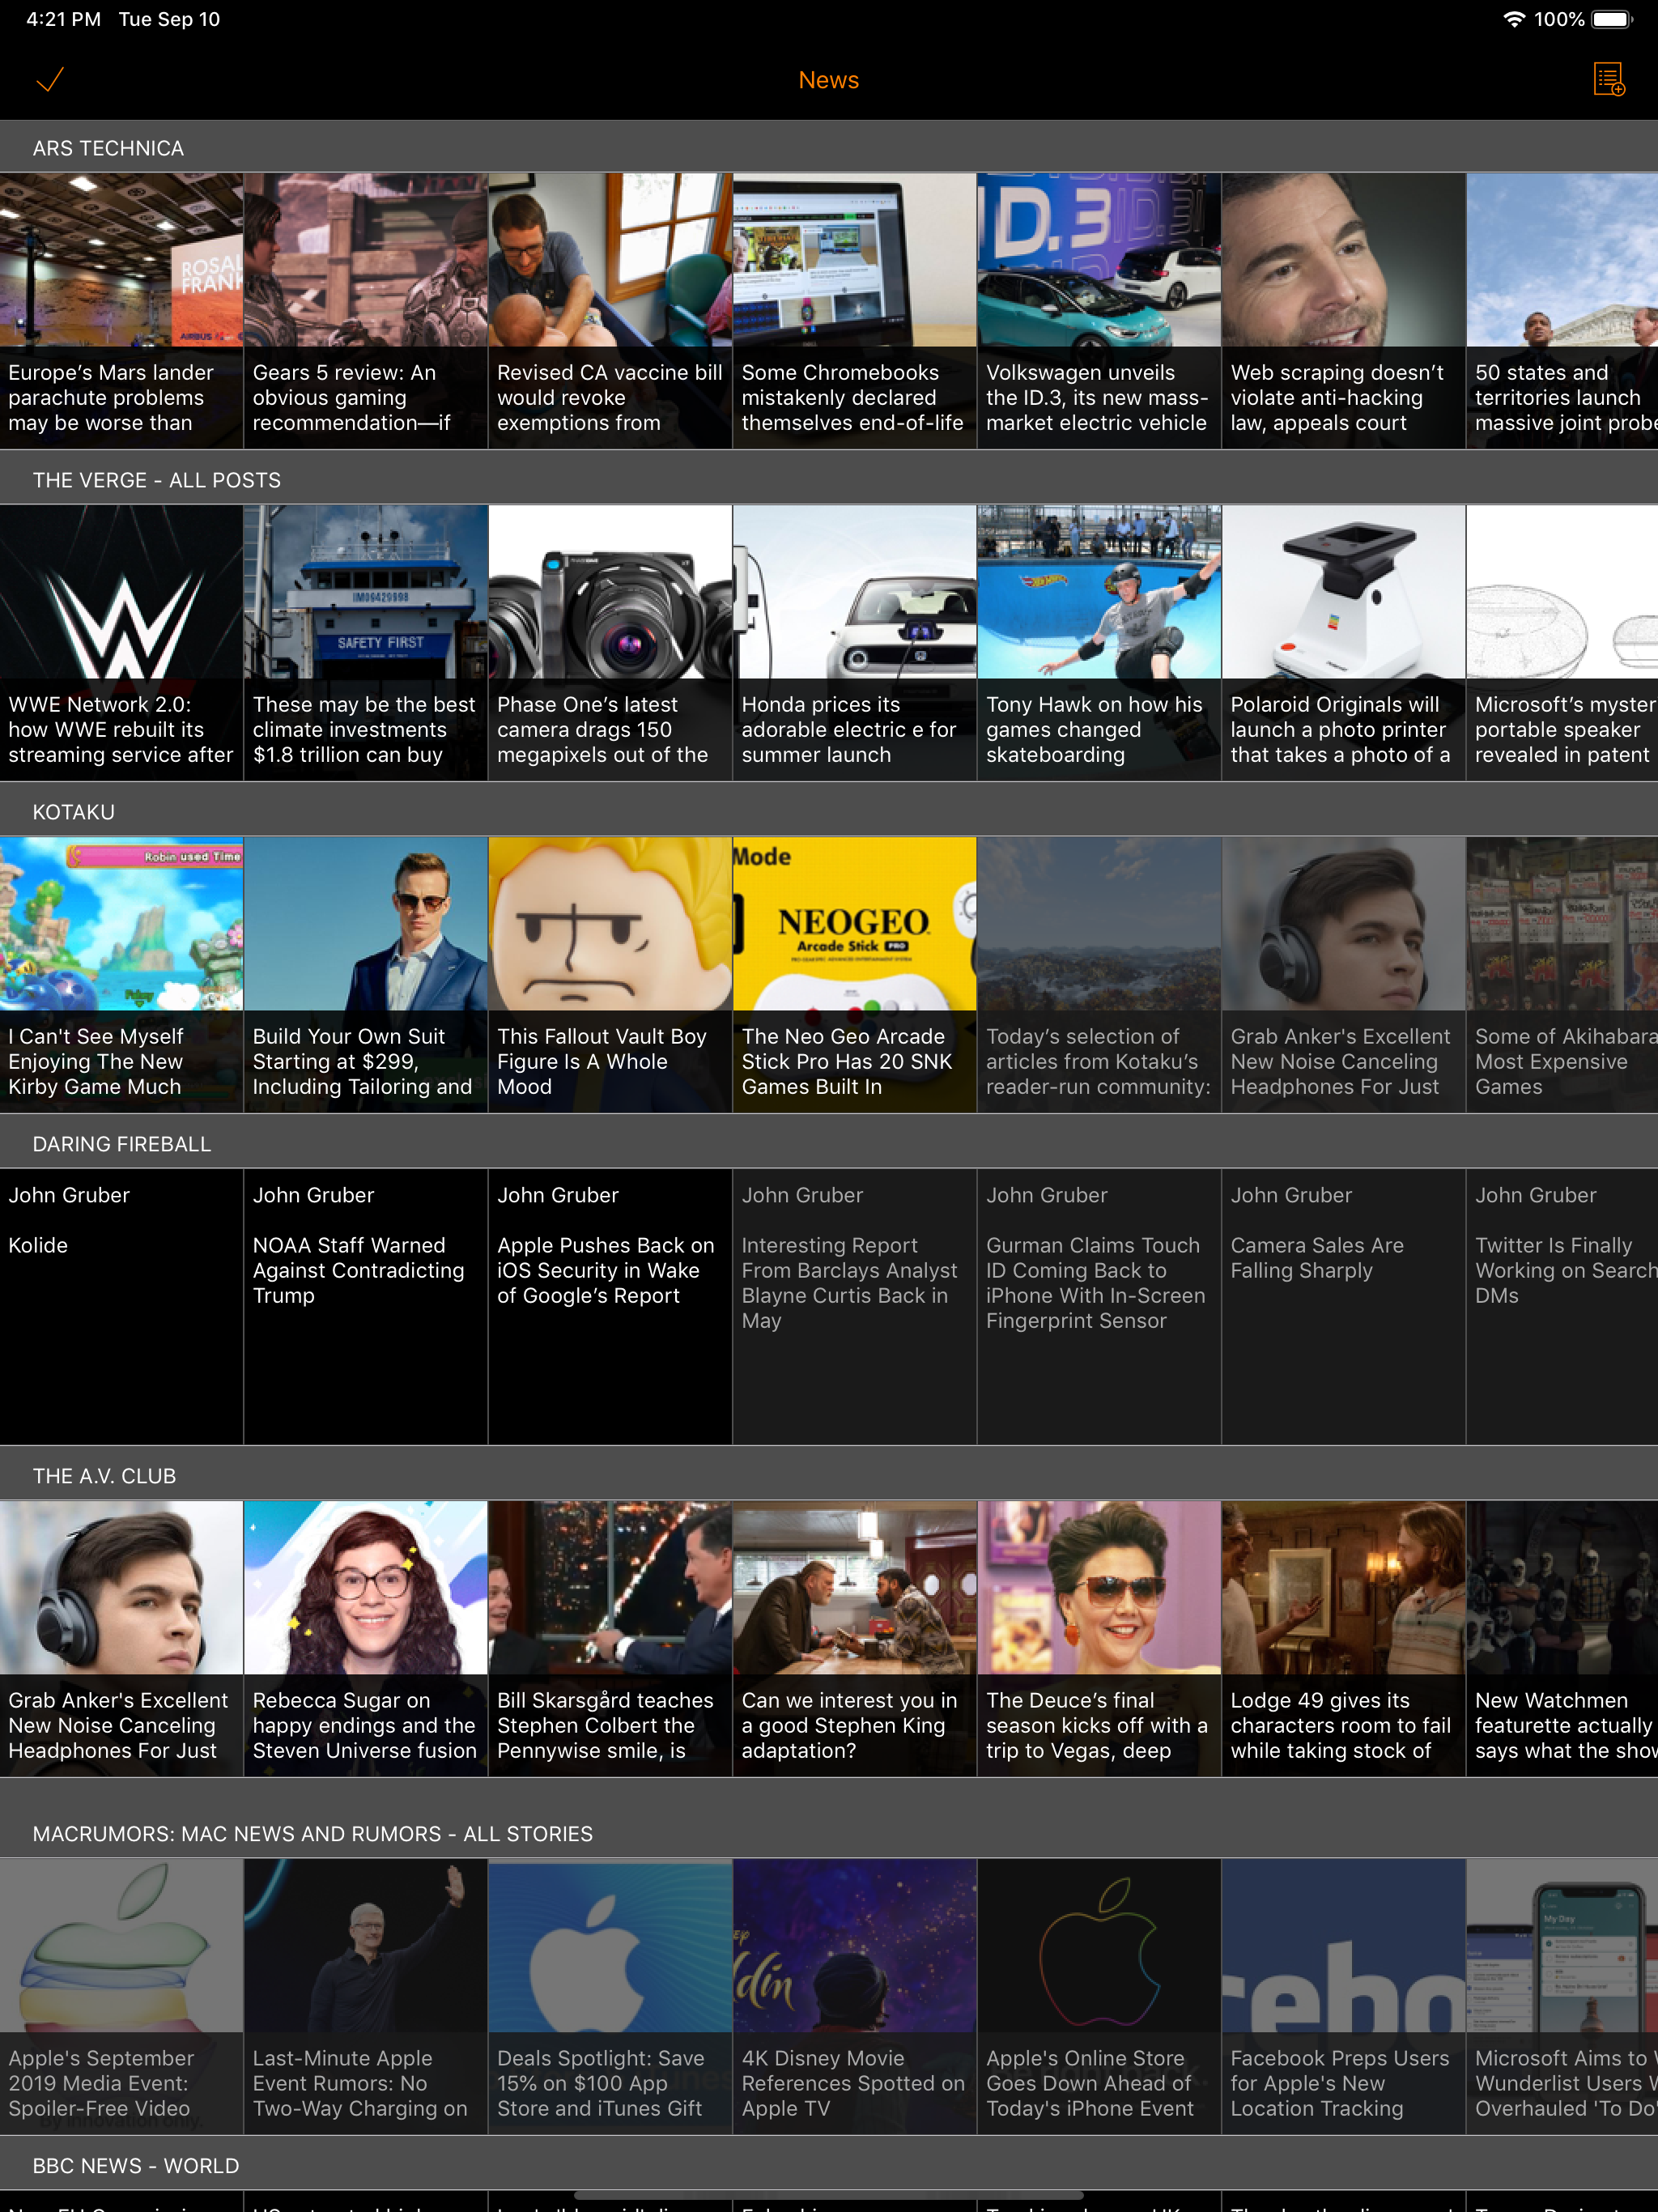Image resolution: width=1658 pixels, height=2212 pixels.
Task: Open Neo Geo Arcade Stick Pro article
Action: (854, 974)
